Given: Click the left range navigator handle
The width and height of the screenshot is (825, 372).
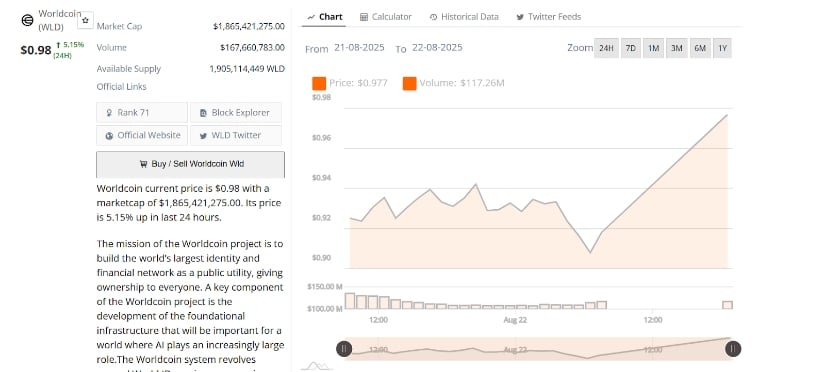Looking at the screenshot, I should pos(344,348).
